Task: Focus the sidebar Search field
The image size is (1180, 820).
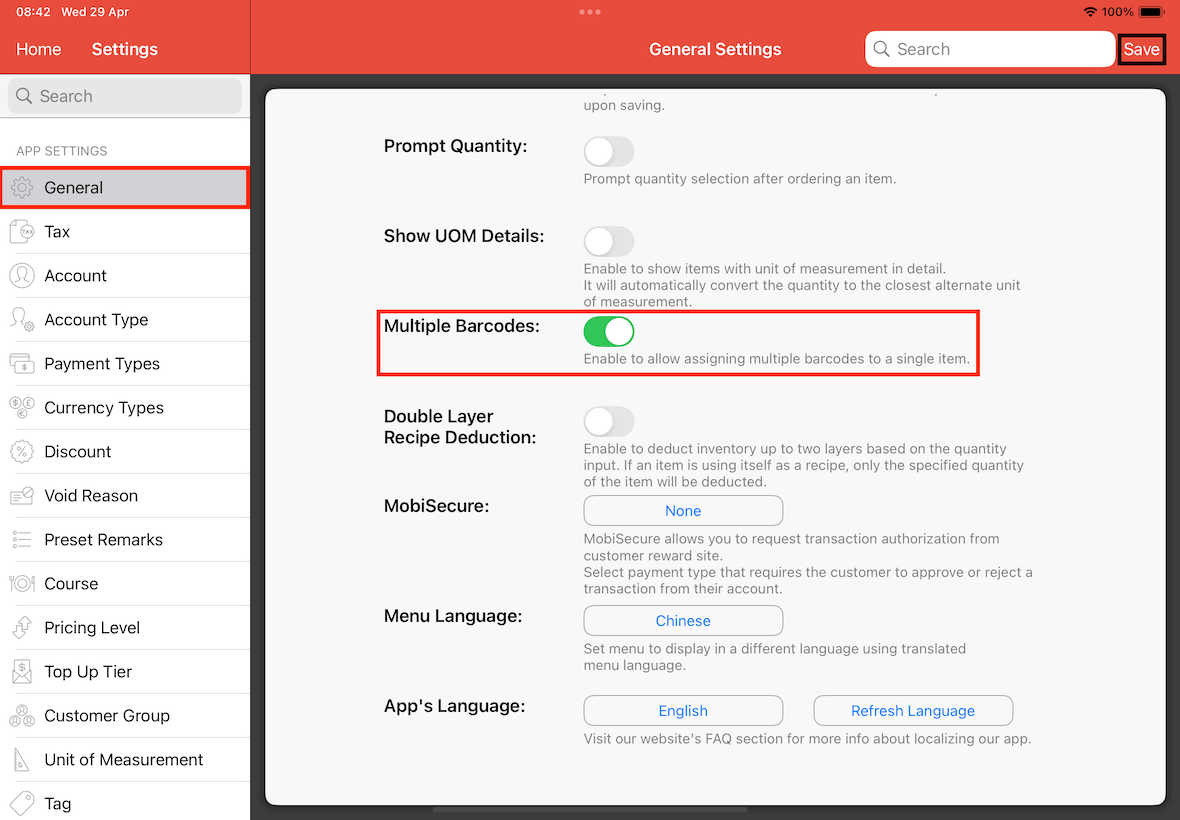Action: pyautogui.click(x=125, y=96)
